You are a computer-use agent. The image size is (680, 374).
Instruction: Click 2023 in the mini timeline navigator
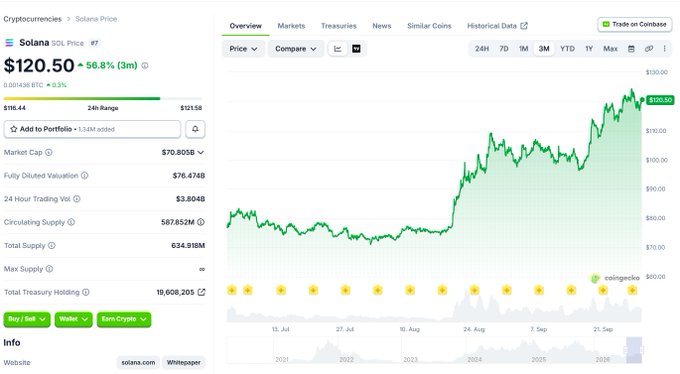pyautogui.click(x=410, y=359)
